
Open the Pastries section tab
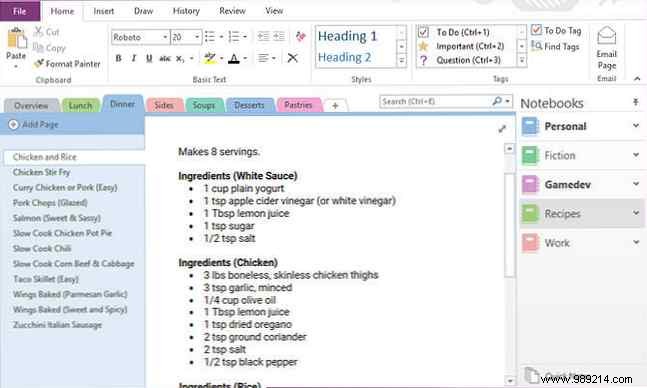298,105
